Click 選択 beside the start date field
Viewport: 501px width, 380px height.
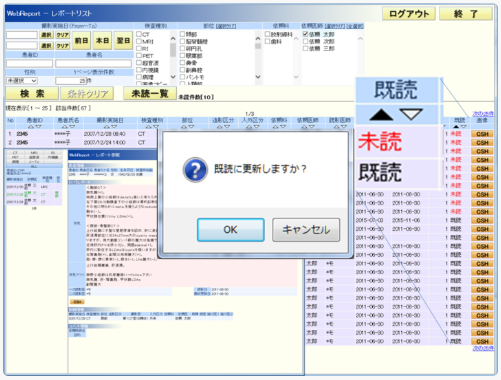[x=46, y=35]
